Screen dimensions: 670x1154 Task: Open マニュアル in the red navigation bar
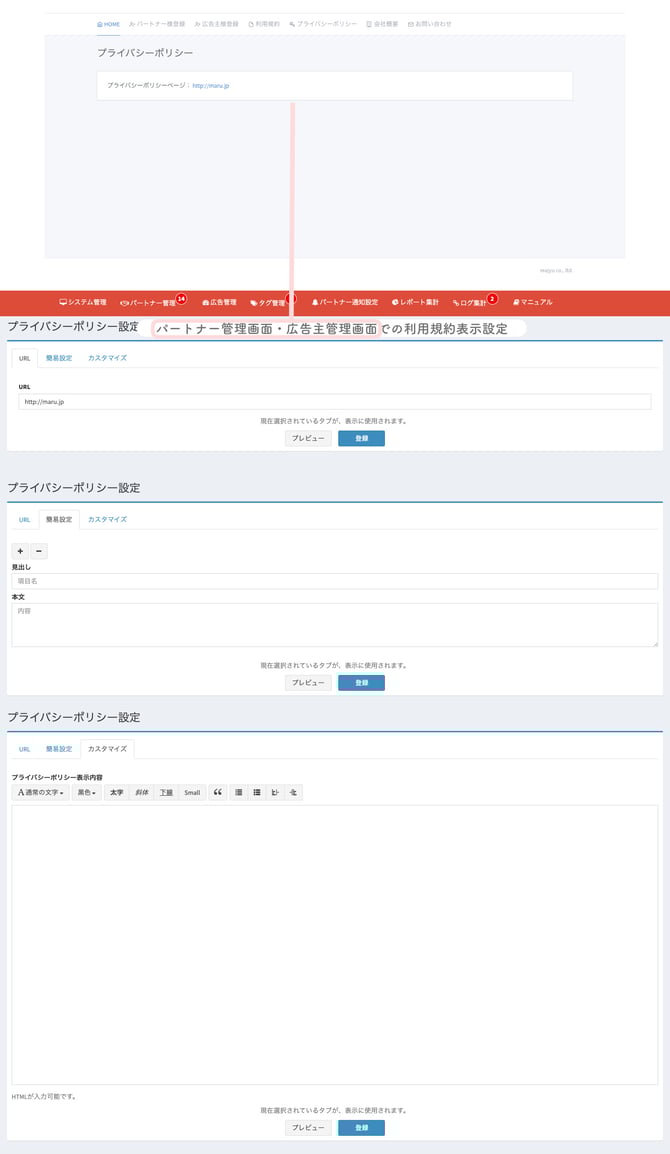tap(532, 302)
